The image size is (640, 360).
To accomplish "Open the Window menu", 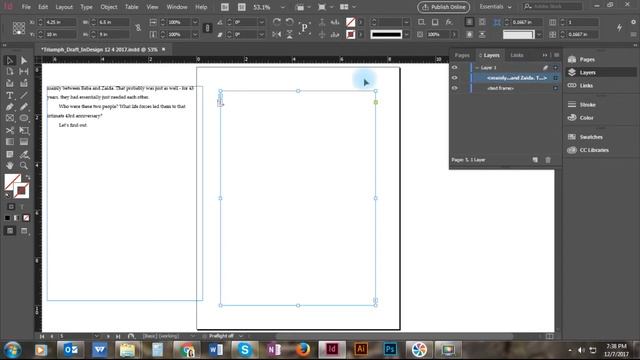I will [x=177, y=7].
